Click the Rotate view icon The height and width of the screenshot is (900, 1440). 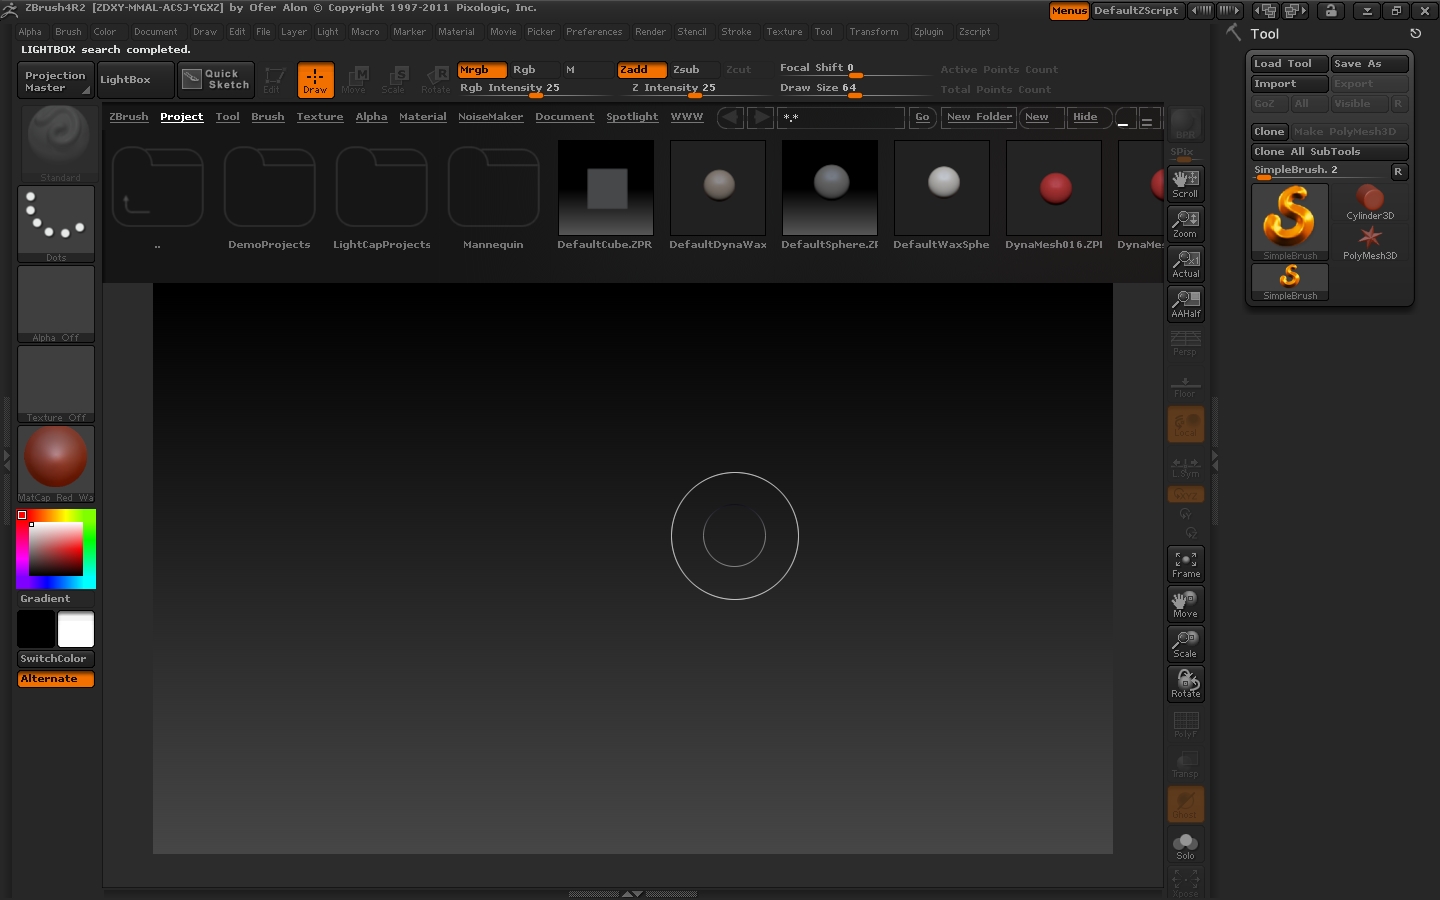click(x=1185, y=684)
